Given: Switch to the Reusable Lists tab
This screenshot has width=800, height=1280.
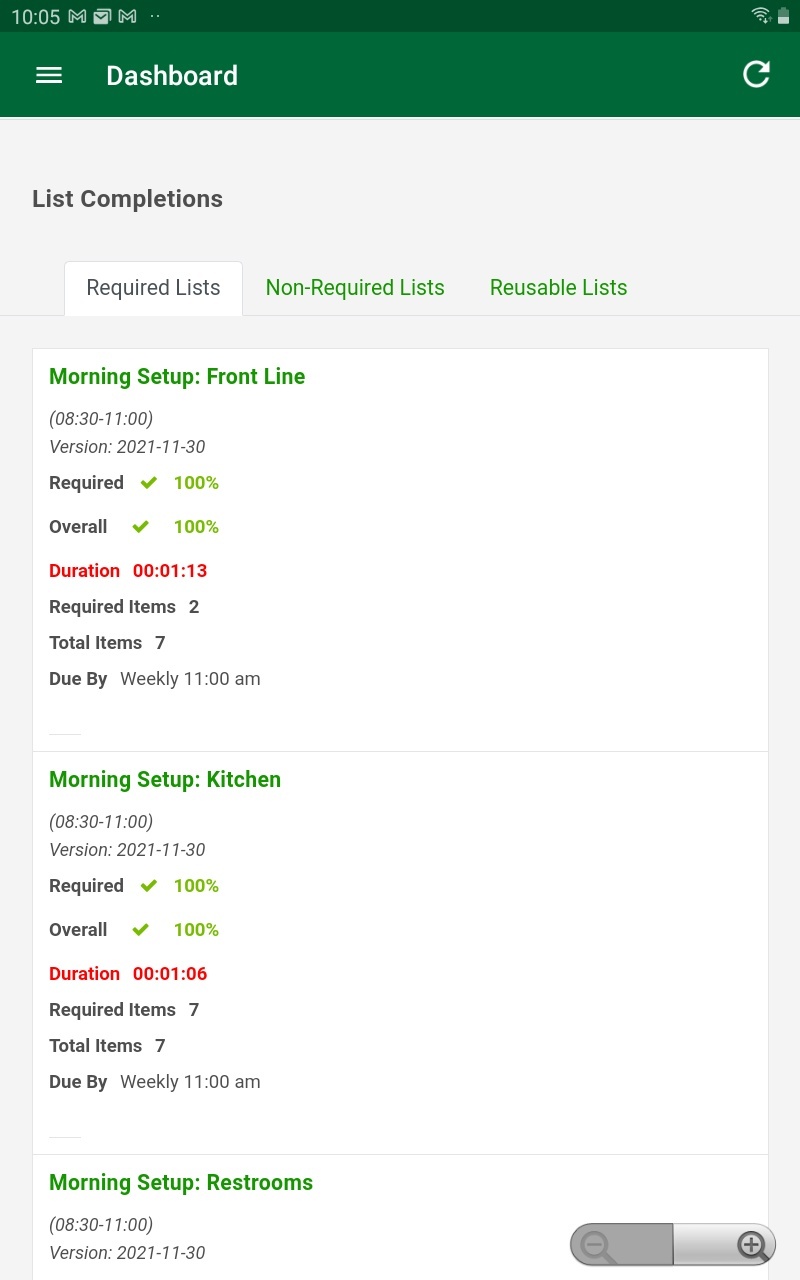Looking at the screenshot, I should pos(558,288).
